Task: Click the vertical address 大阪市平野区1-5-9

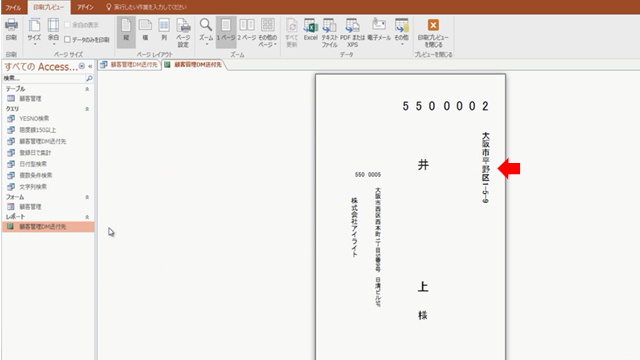Action: click(485, 167)
